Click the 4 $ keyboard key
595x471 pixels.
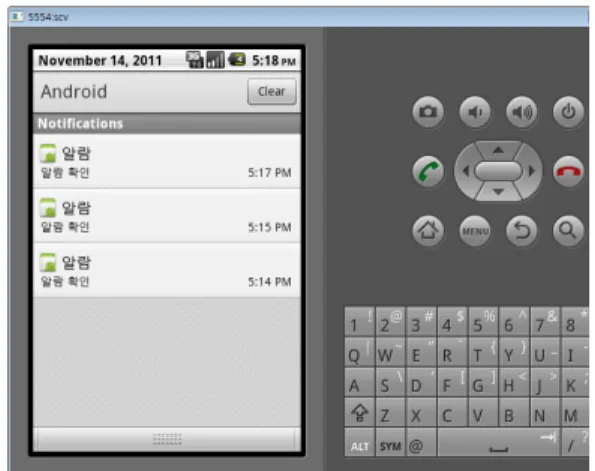[452, 322]
